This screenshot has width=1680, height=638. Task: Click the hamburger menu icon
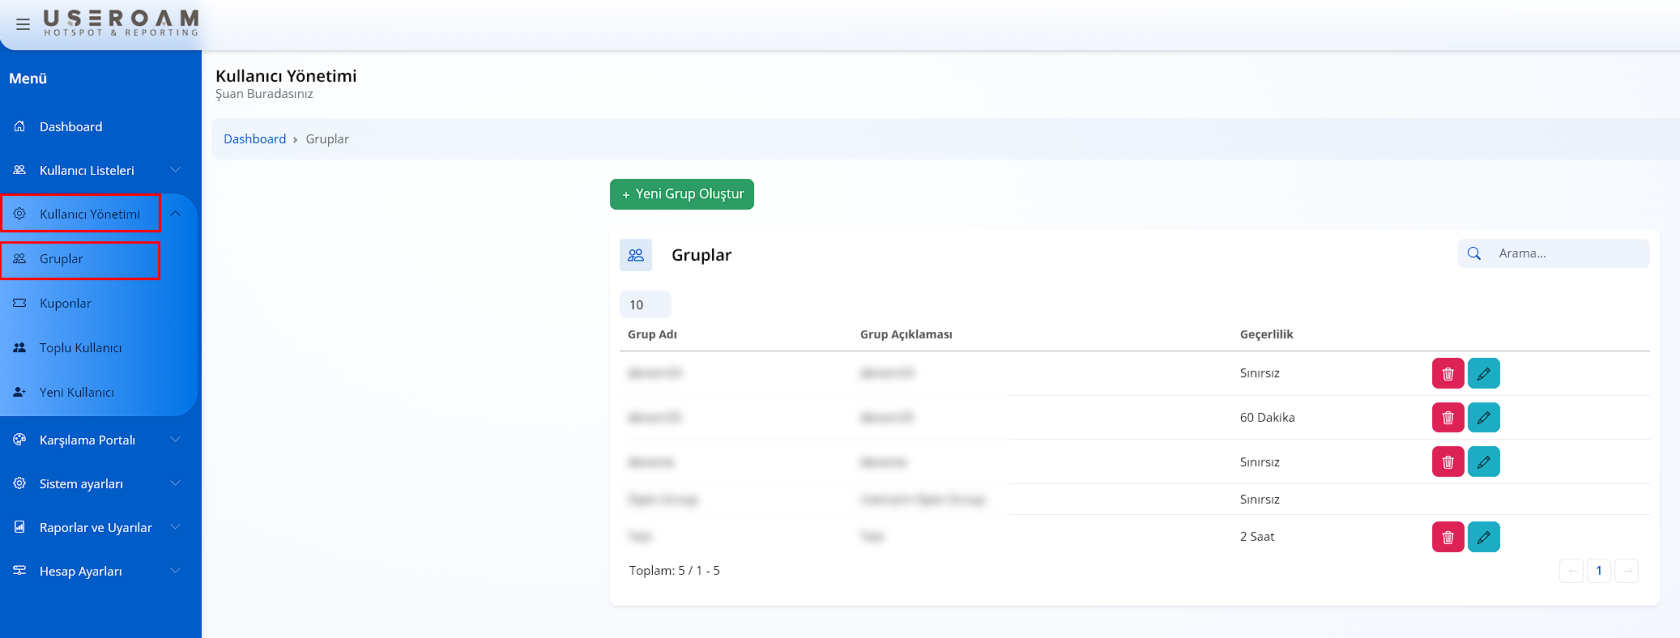23,24
